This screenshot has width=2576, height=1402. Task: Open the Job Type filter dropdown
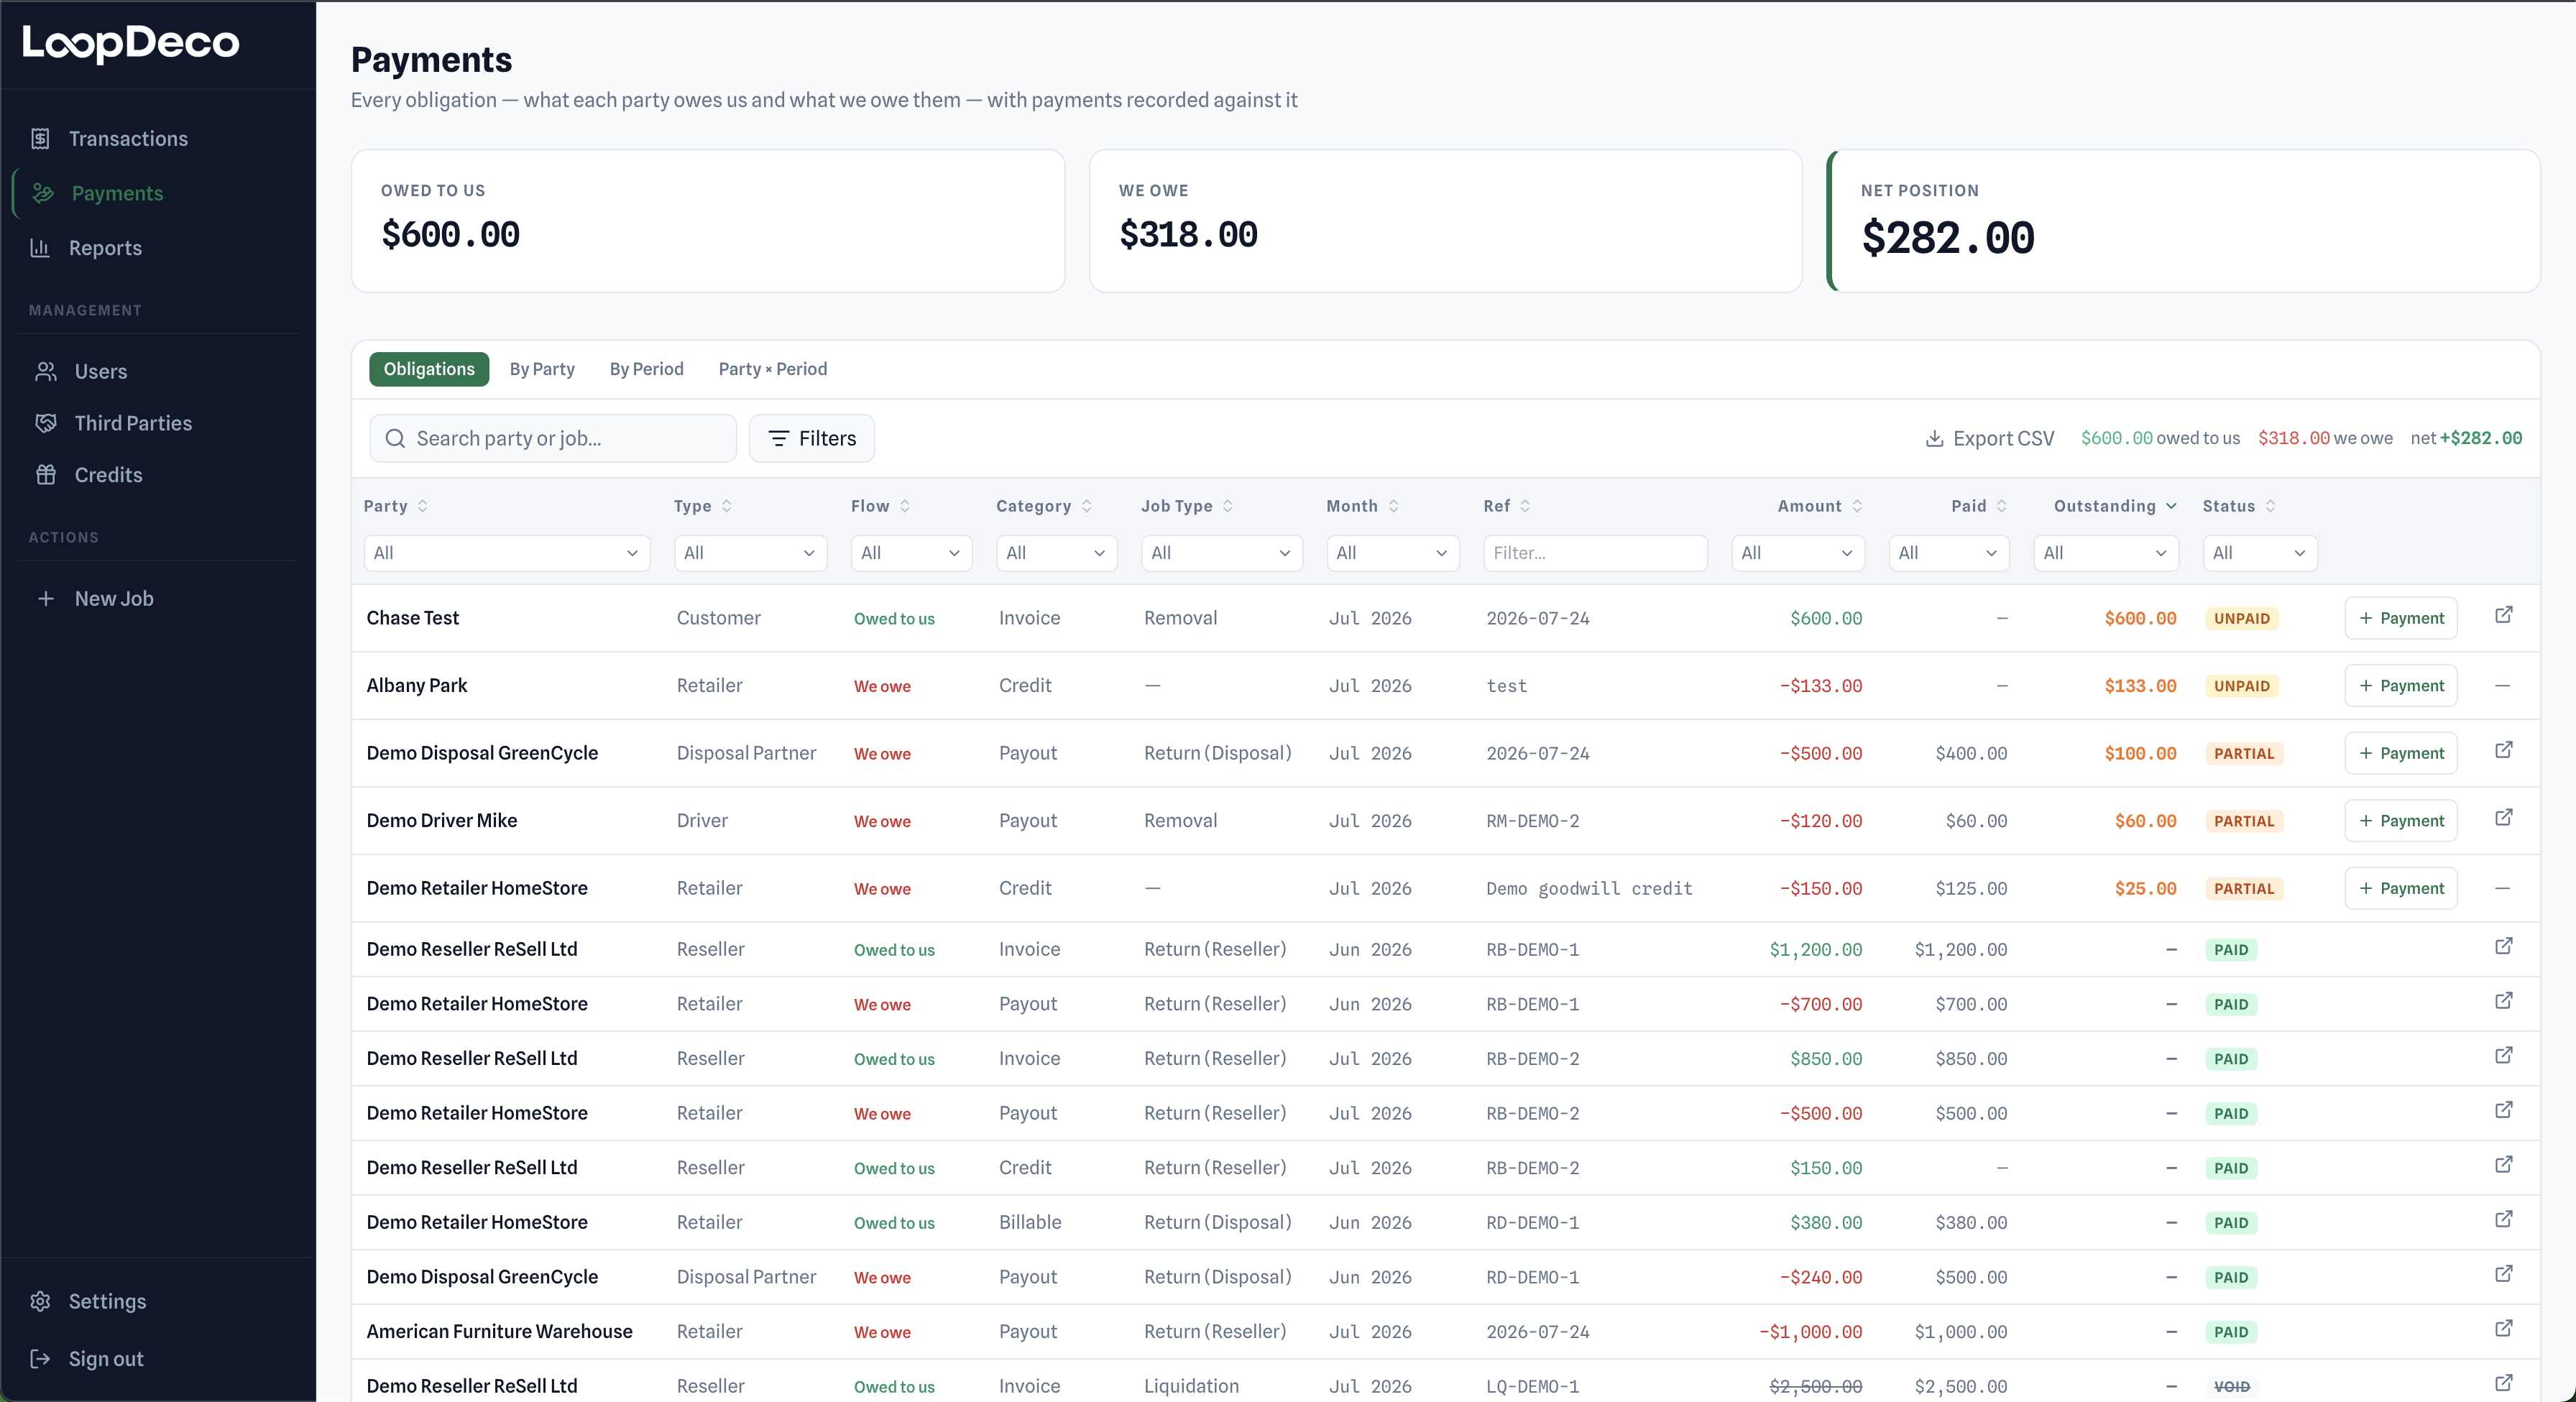[x=1222, y=553]
